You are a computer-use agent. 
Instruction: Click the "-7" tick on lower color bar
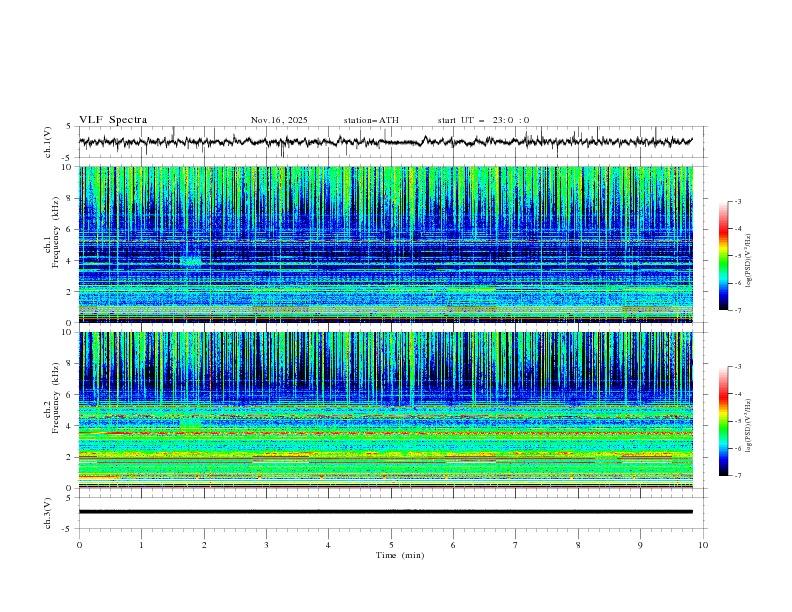[x=737, y=475]
